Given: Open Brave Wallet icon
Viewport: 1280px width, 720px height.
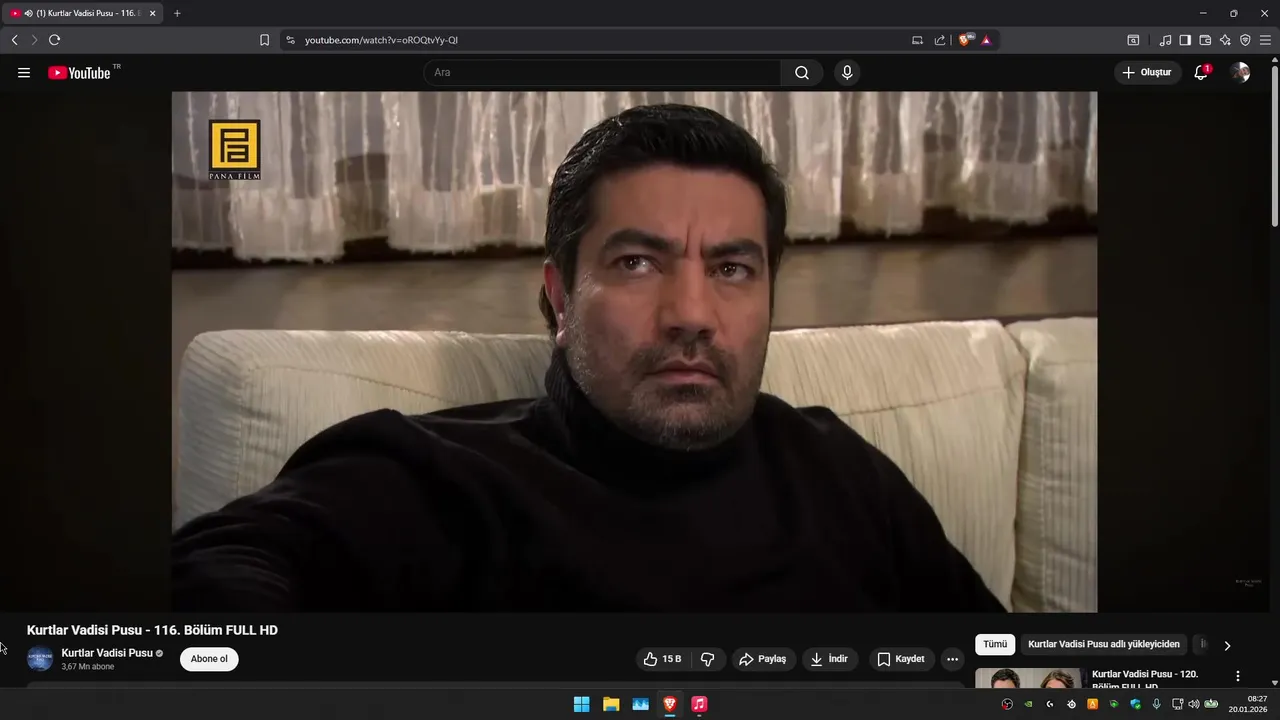Looking at the screenshot, I should 1205,40.
